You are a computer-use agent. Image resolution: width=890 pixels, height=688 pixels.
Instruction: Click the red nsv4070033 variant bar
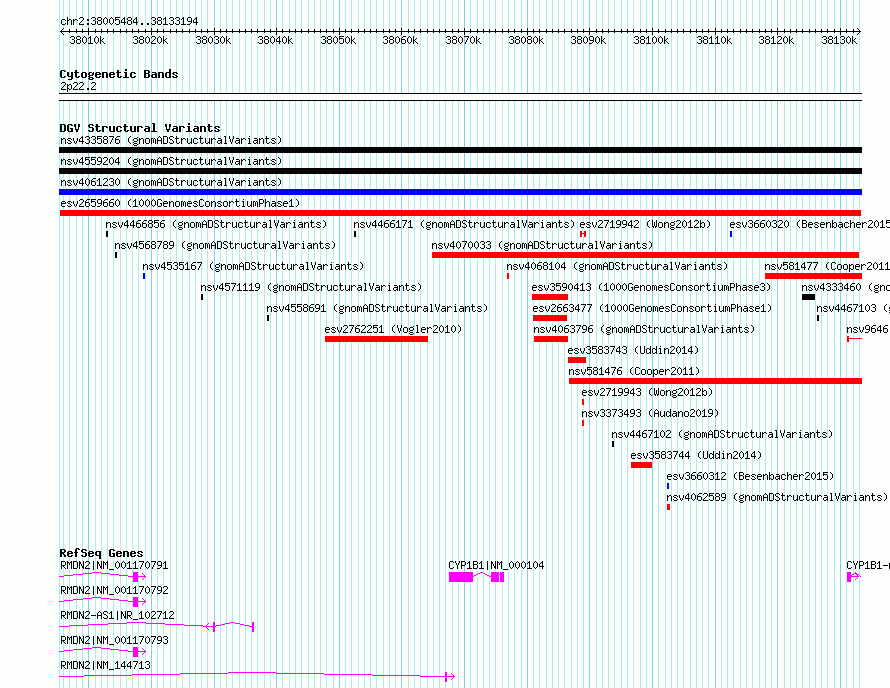645,255
